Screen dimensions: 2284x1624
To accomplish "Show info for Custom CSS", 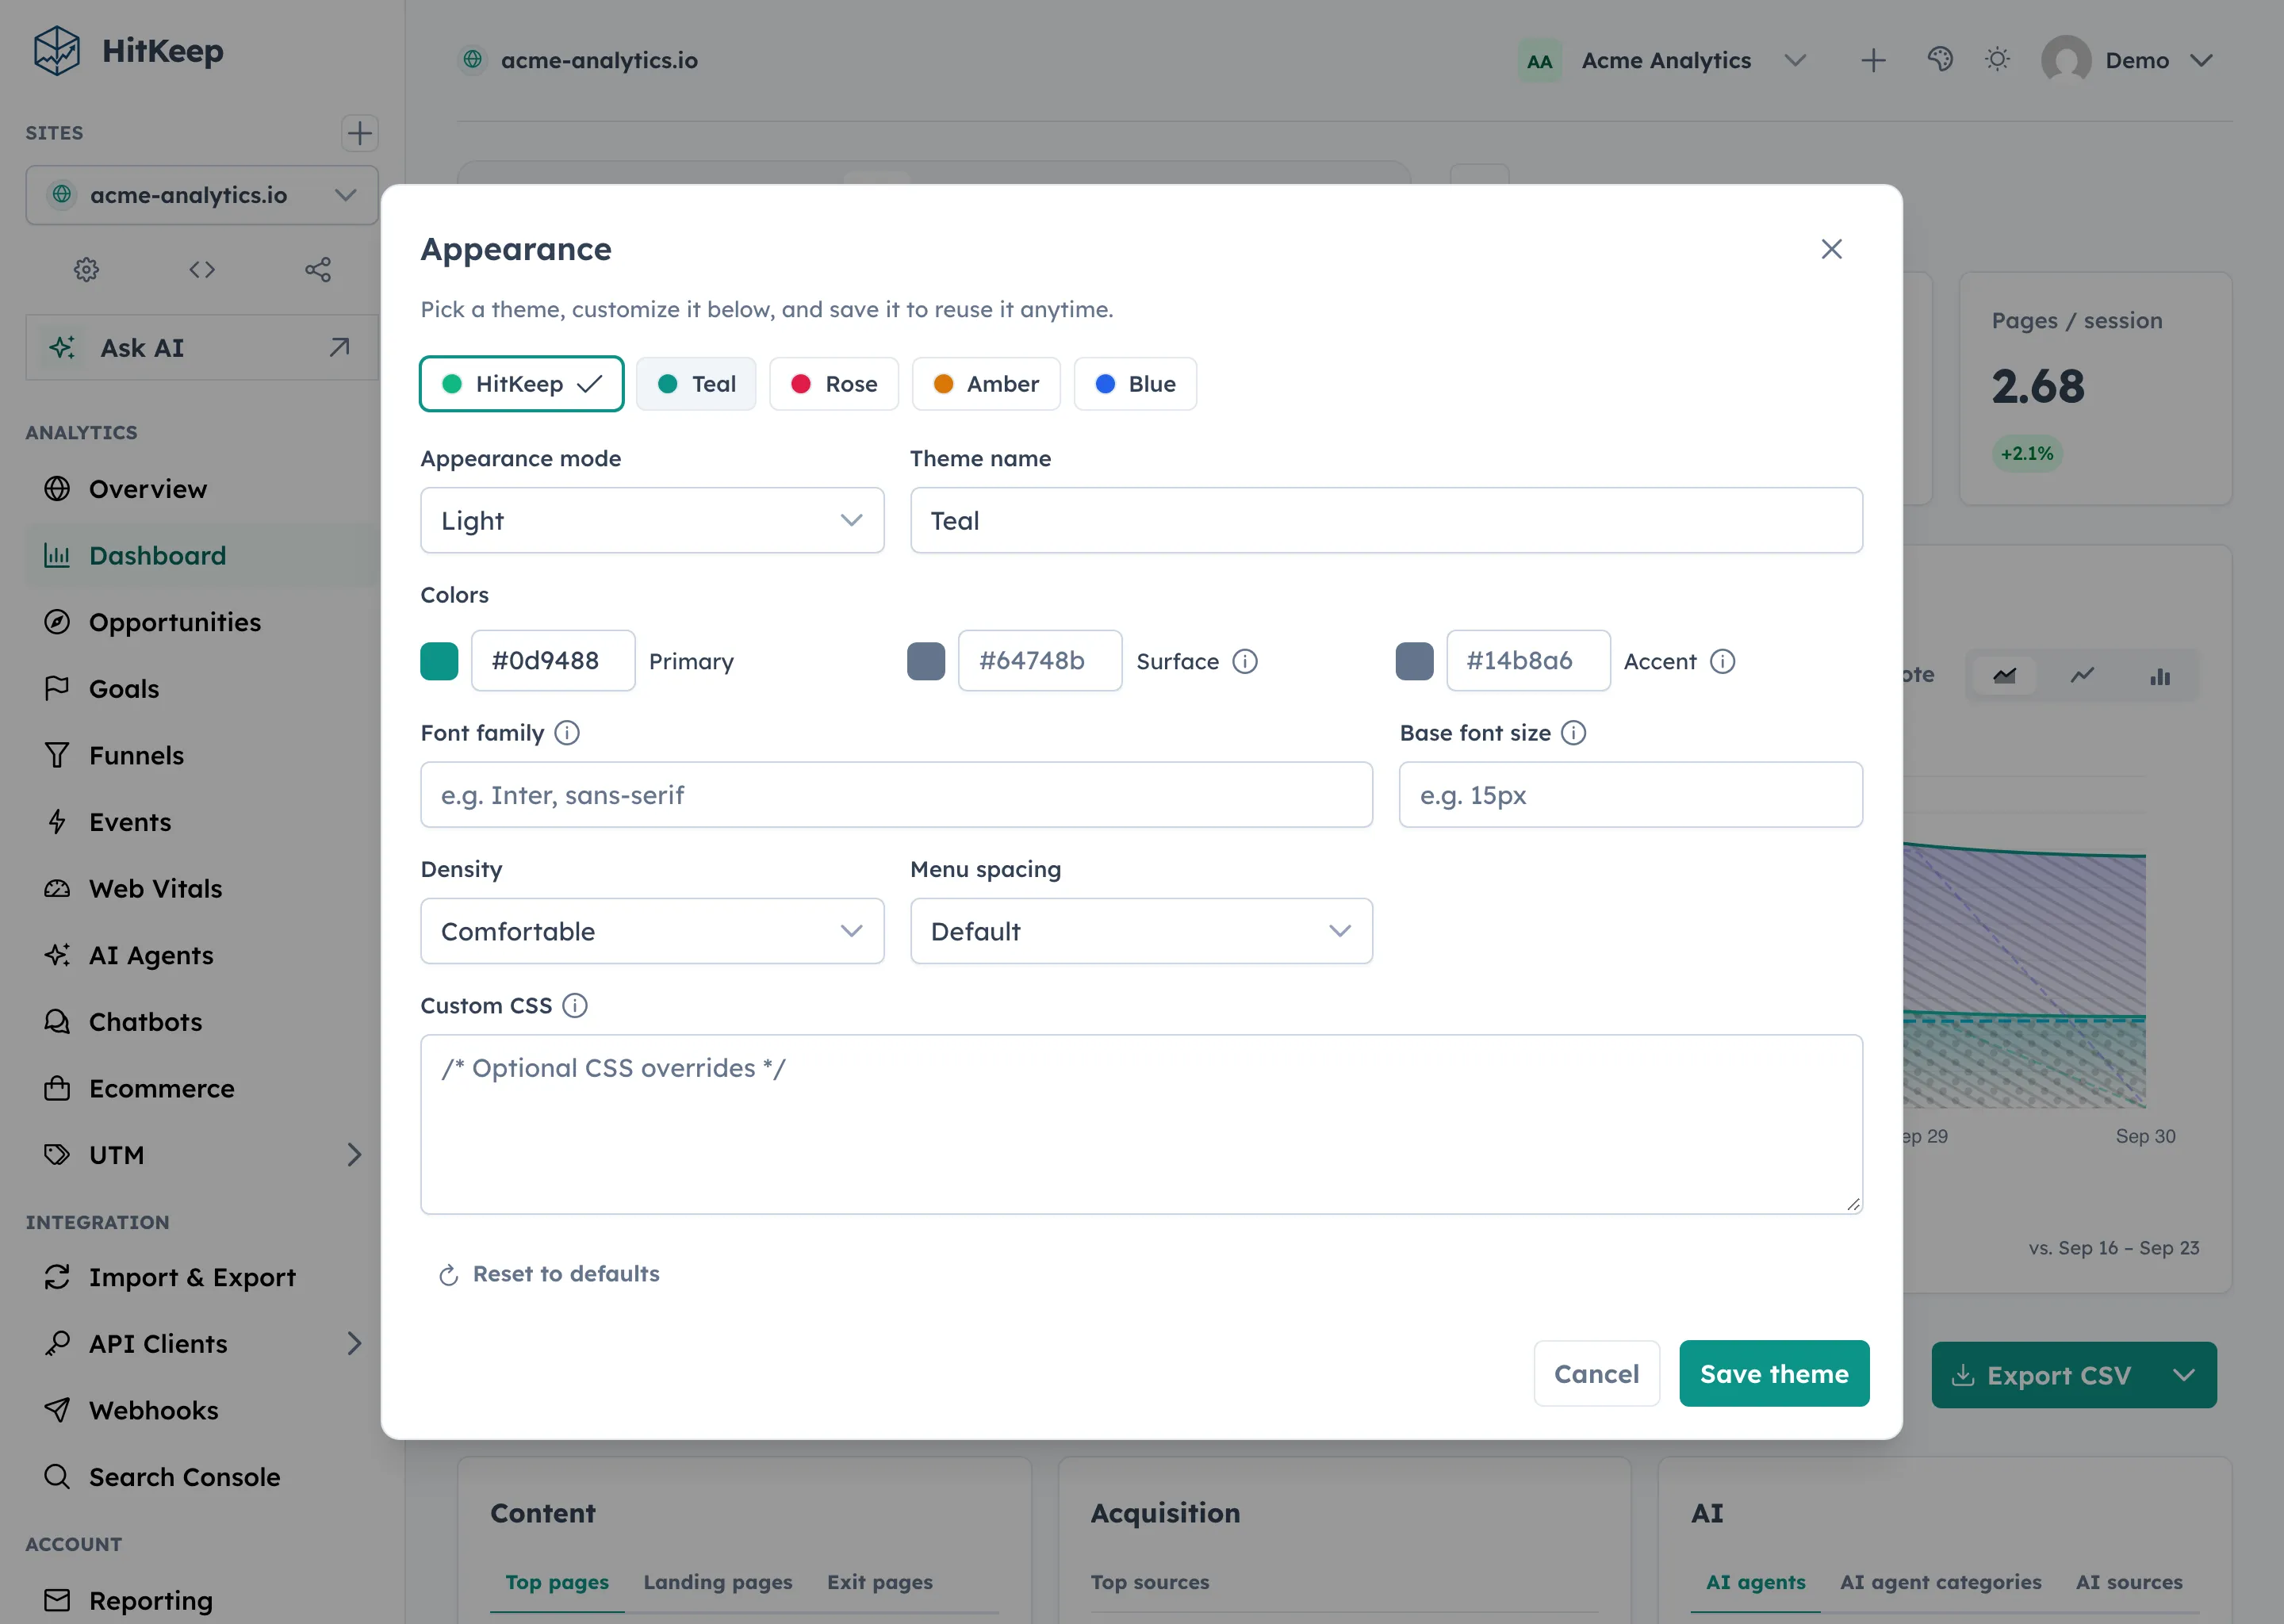I will [x=575, y=1005].
